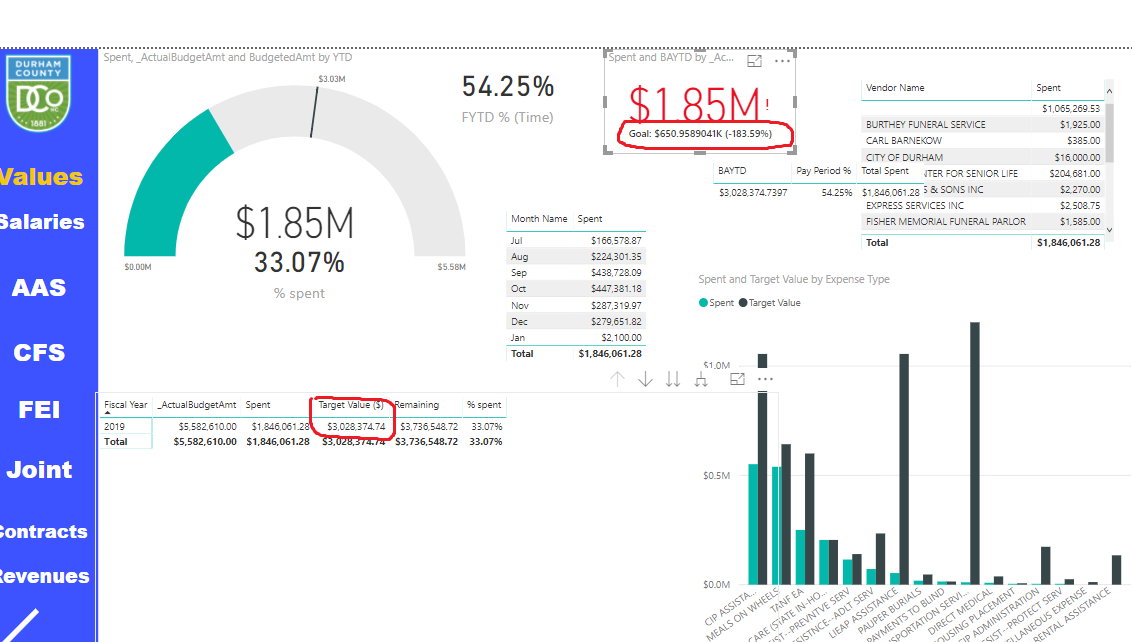Click the $3,028,374.7397 BAYTD value

[753, 193]
